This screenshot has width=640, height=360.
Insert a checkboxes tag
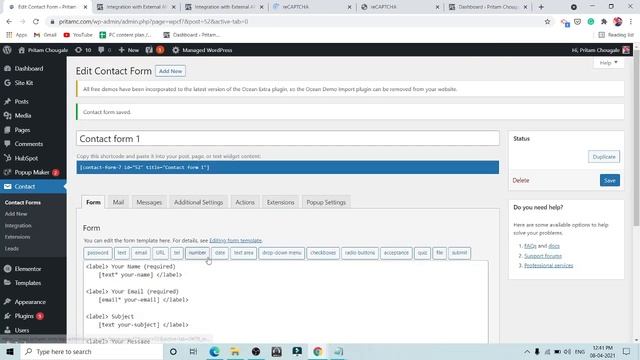tap(323, 253)
